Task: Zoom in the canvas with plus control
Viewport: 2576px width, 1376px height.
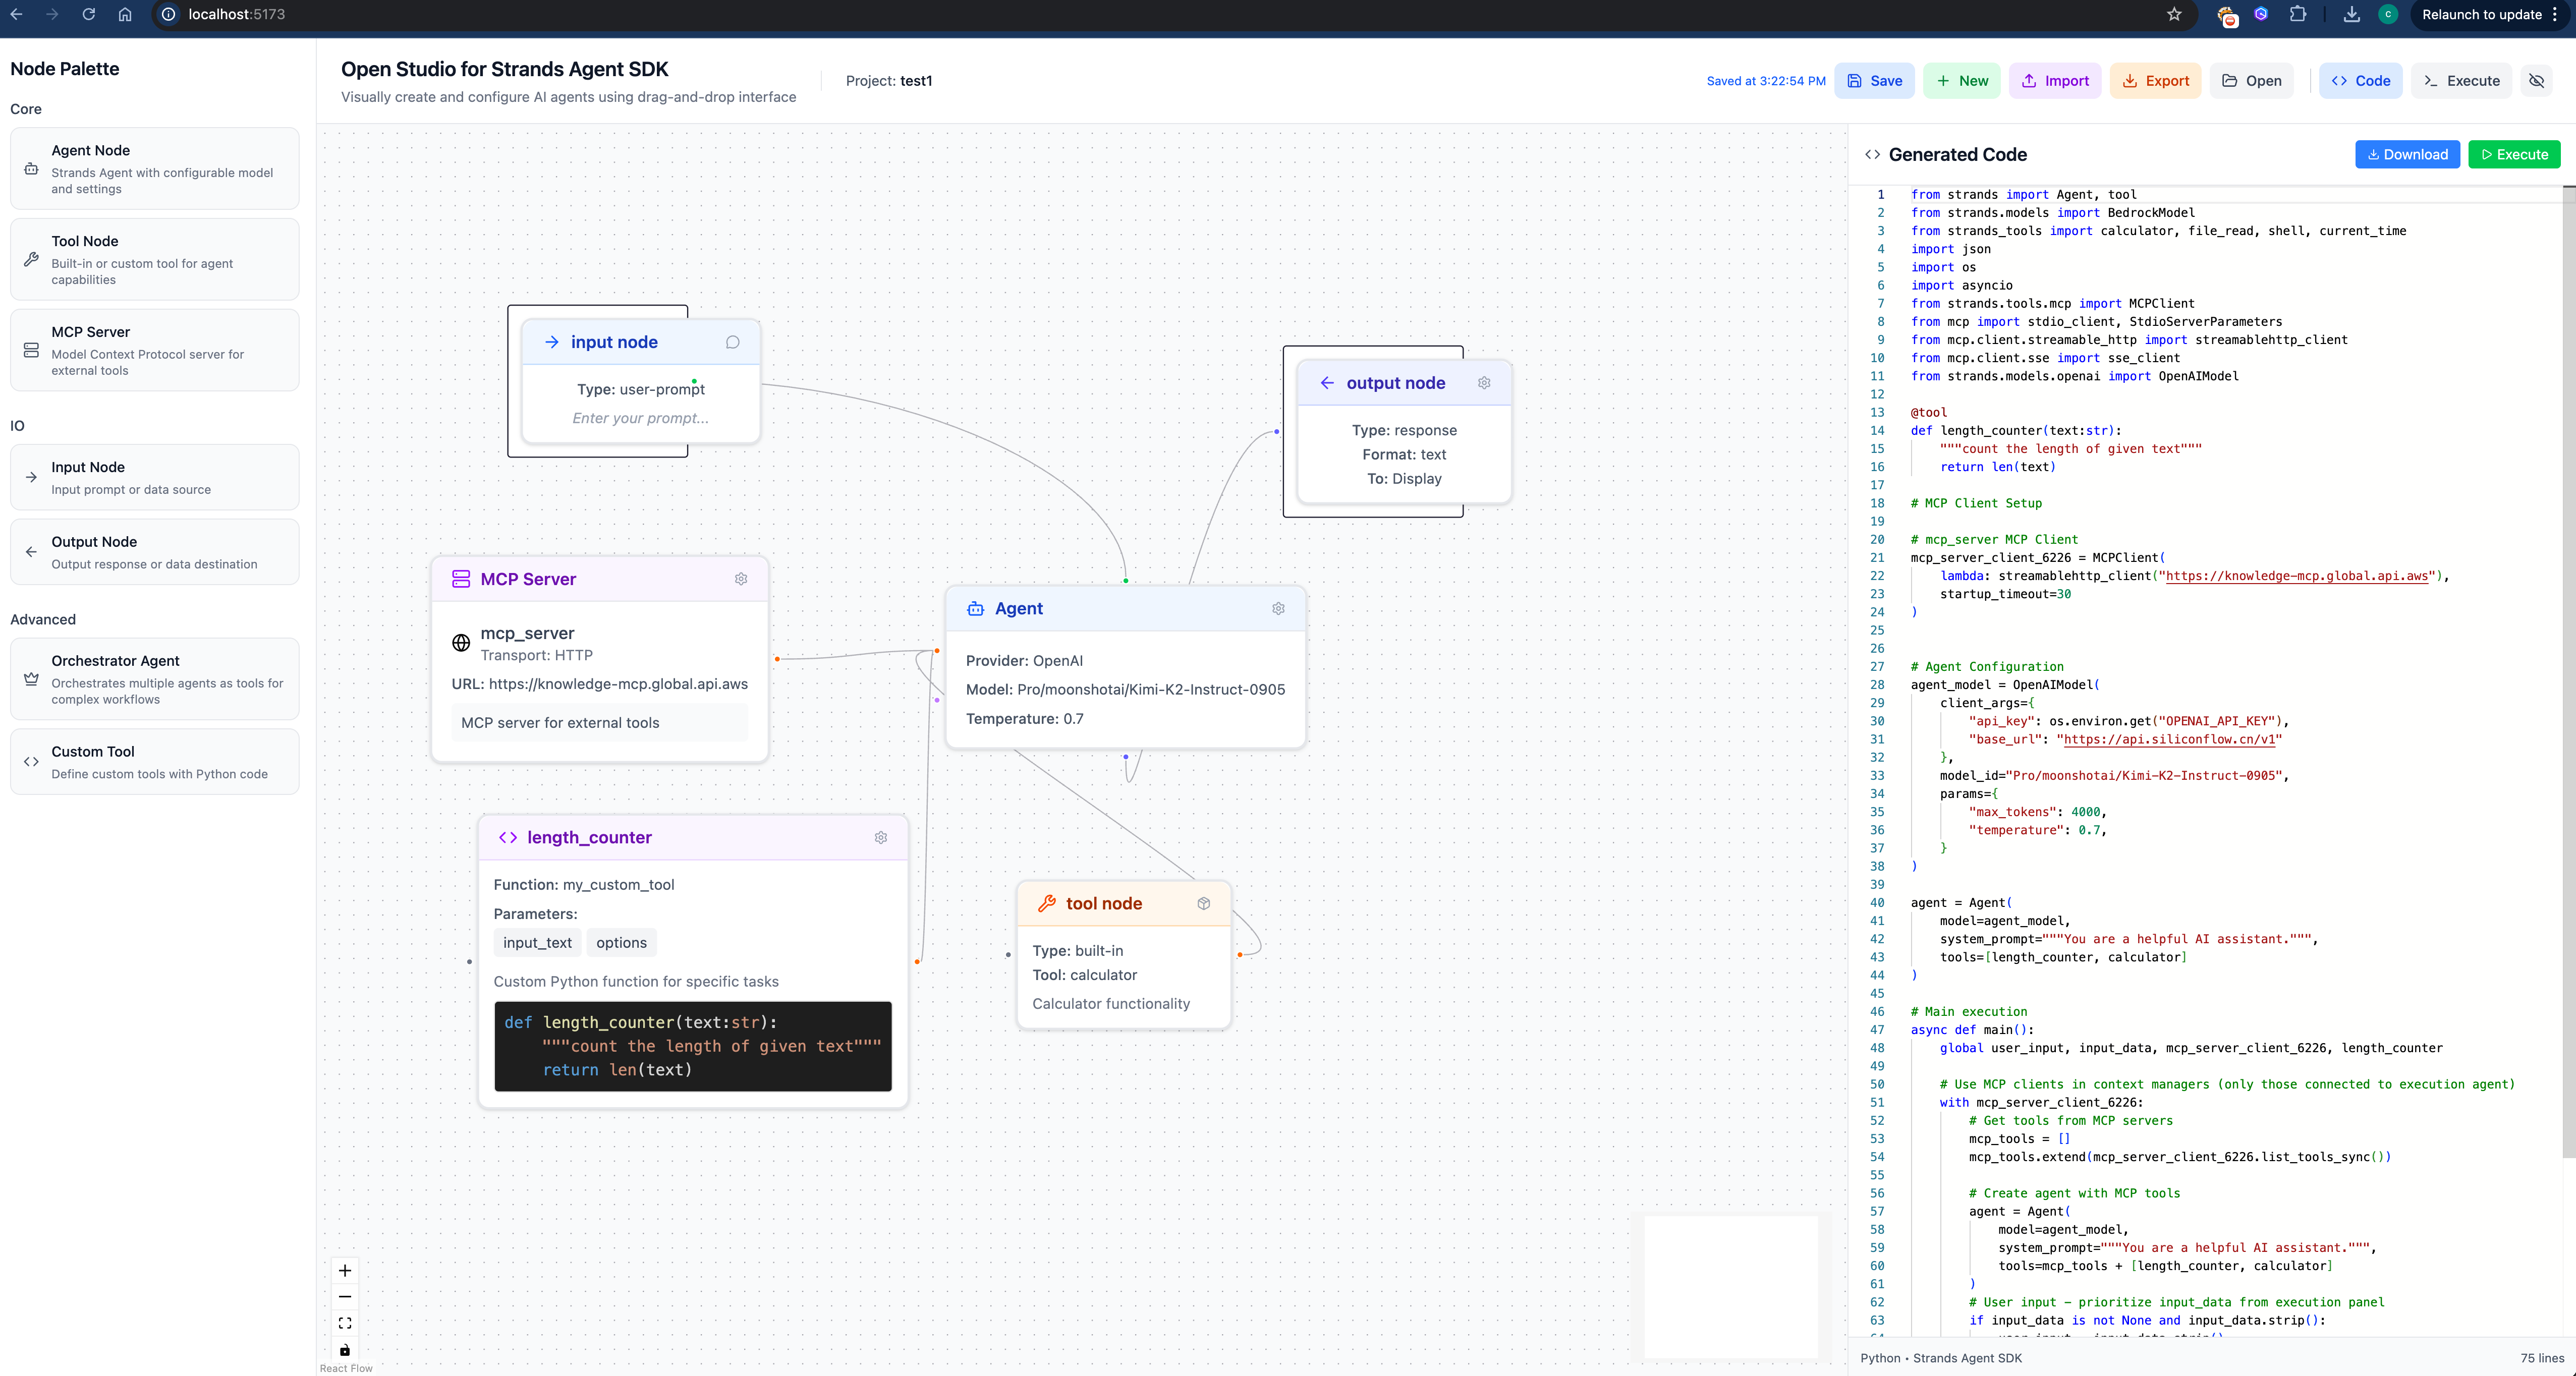Action: click(x=345, y=1271)
